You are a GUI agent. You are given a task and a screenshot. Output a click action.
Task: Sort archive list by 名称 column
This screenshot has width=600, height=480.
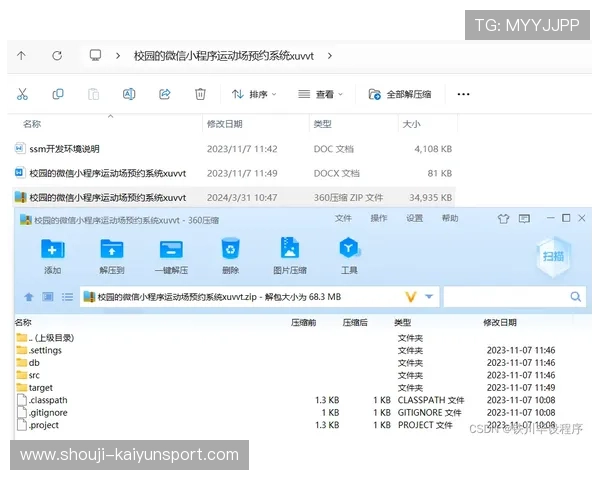23,323
